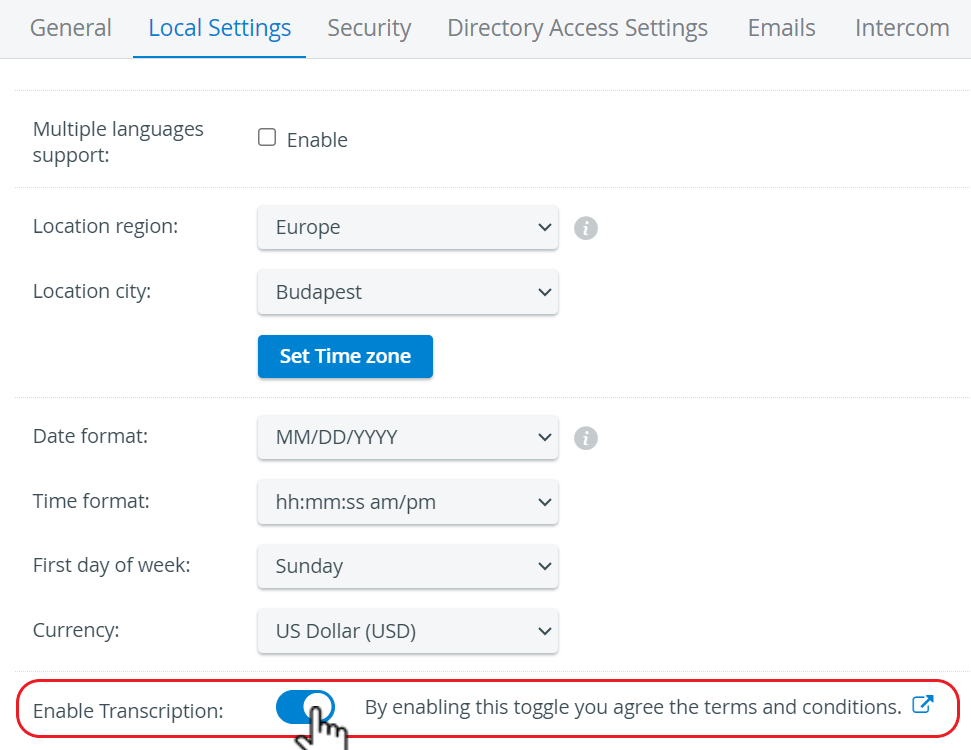Switch to the General tab
This screenshot has width=971, height=750.
point(71,28)
